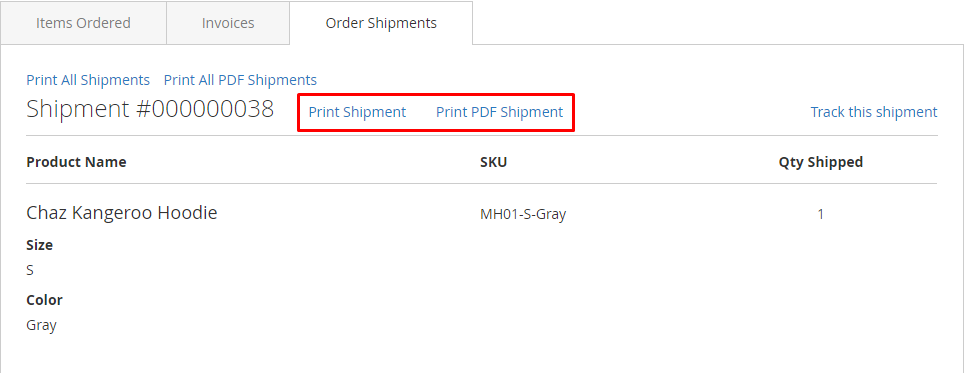Select the Order Shipments tab
966x373 pixels.
point(381,23)
